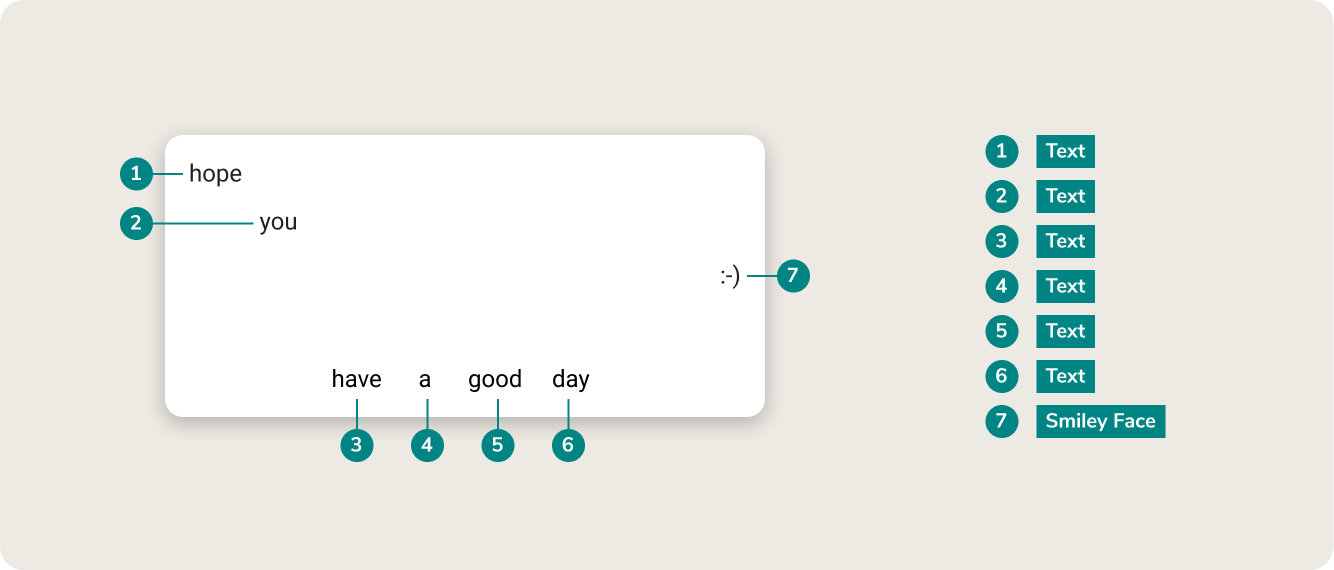Image resolution: width=1334 pixels, height=570 pixels.
Task: Select the number 4 marker below a
Action: (427, 445)
